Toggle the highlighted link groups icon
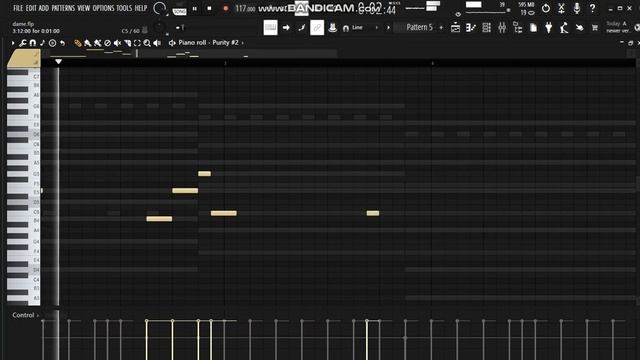Image resolution: width=640 pixels, height=360 pixels. pos(317,27)
